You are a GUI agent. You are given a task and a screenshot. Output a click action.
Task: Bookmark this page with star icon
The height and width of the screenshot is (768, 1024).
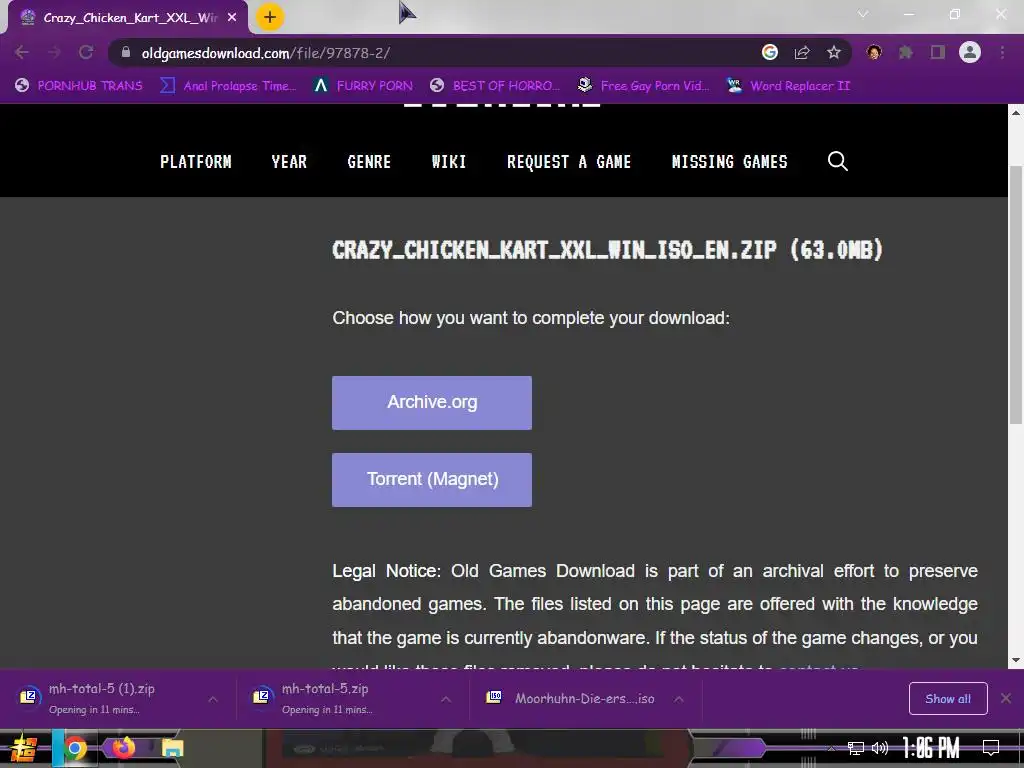click(x=833, y=52)
